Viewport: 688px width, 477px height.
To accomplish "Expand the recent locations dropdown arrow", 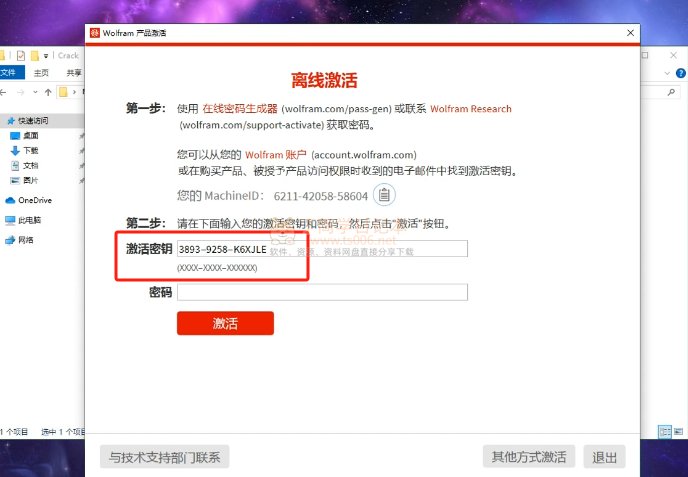I will click(x=35, y=92).
